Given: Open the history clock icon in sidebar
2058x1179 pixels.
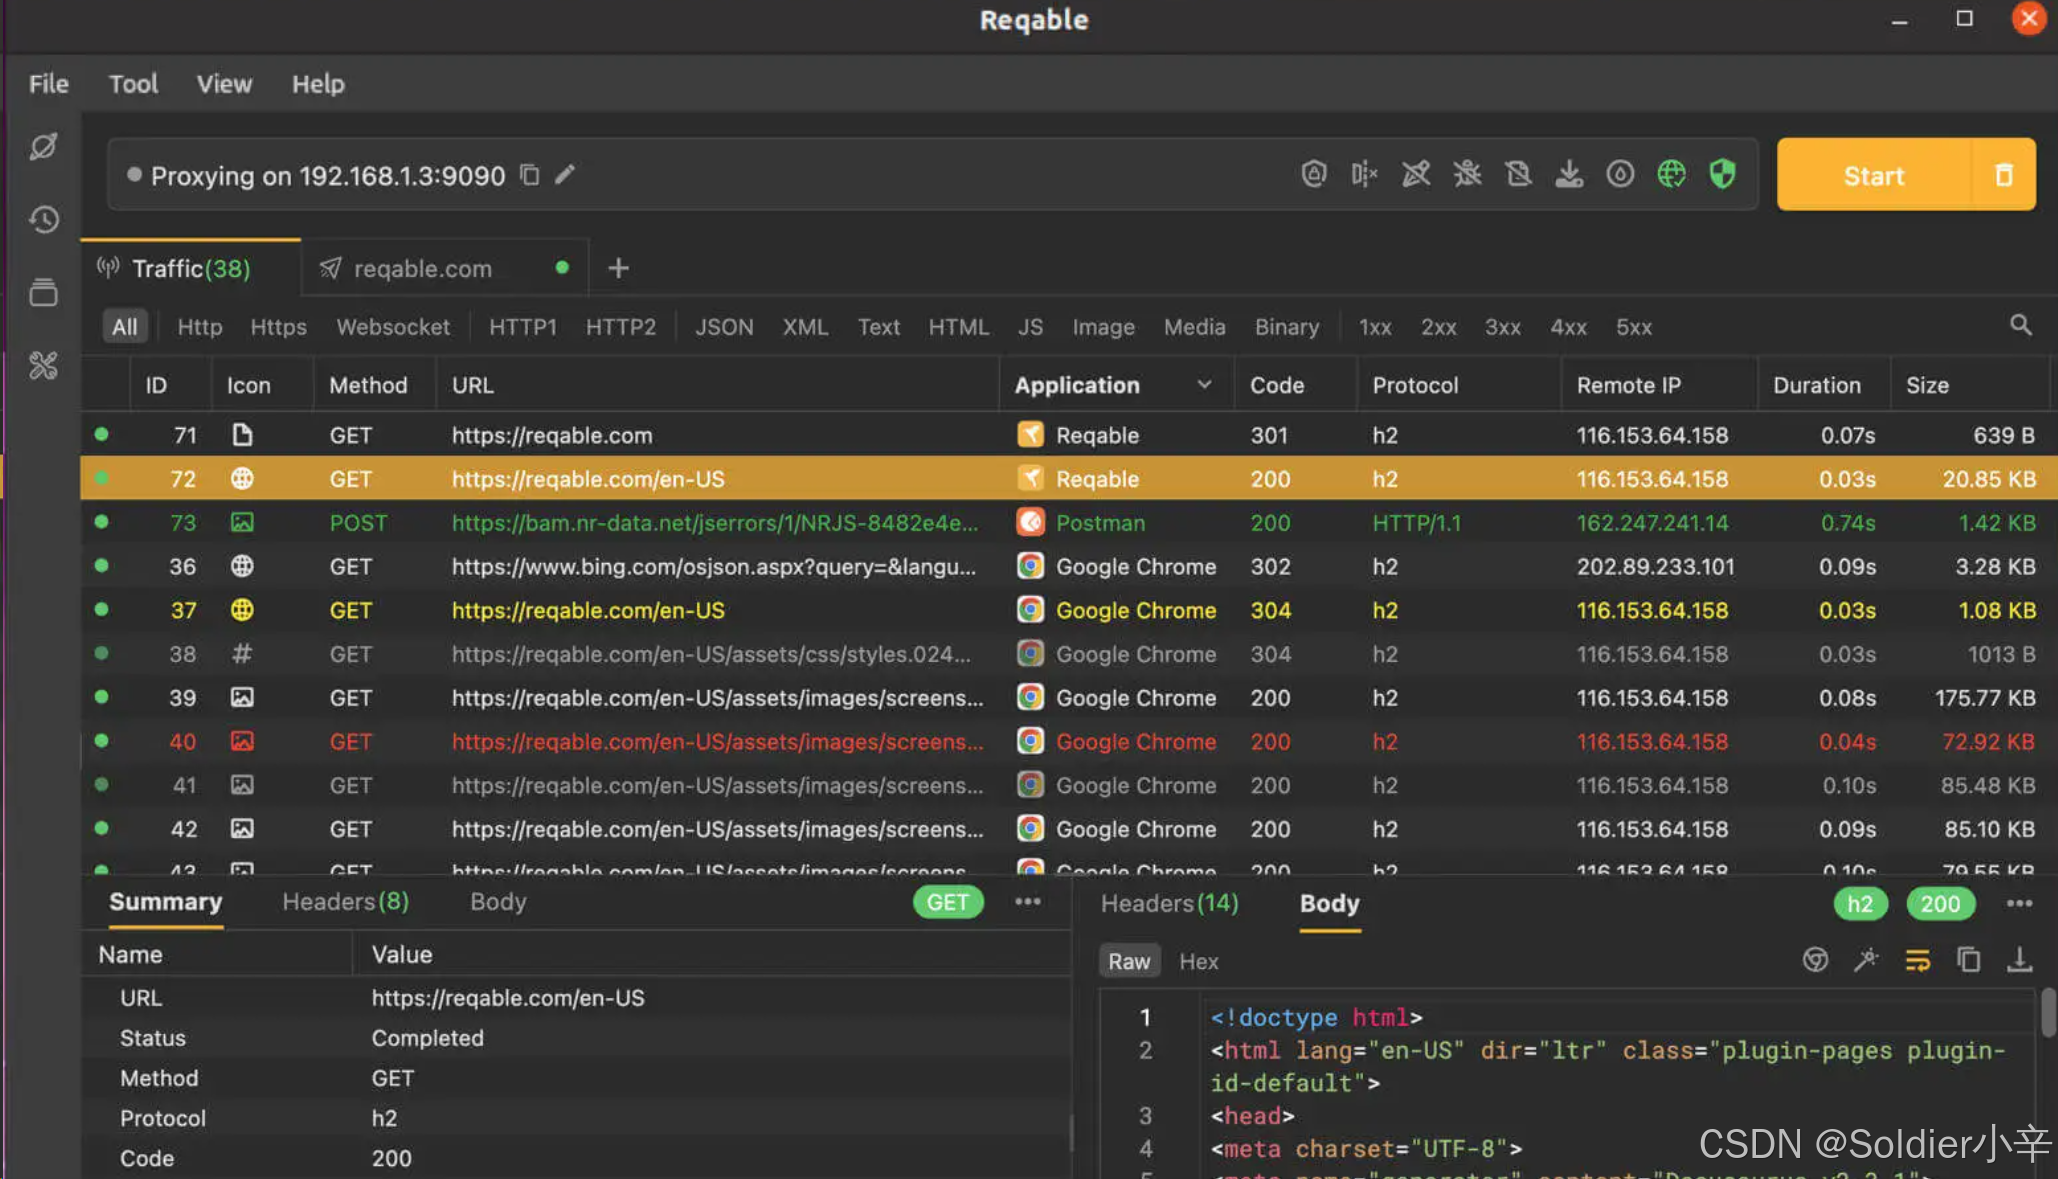Looking at the screenshot, I should coord(43,219).
